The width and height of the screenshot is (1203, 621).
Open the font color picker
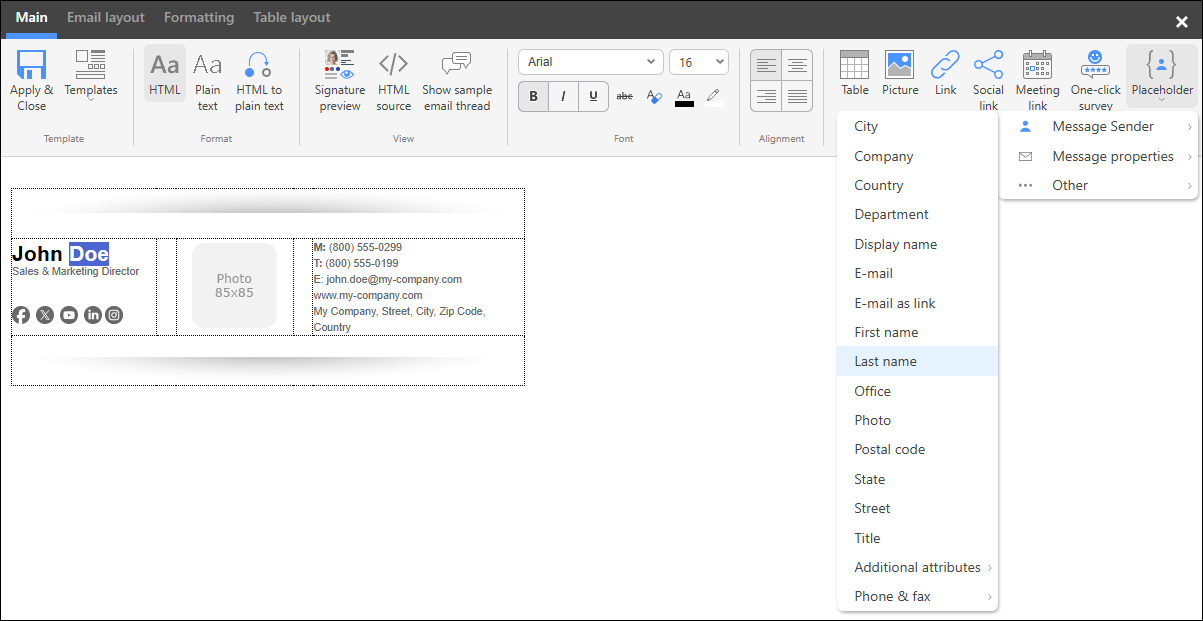click(x=684, y=96)
